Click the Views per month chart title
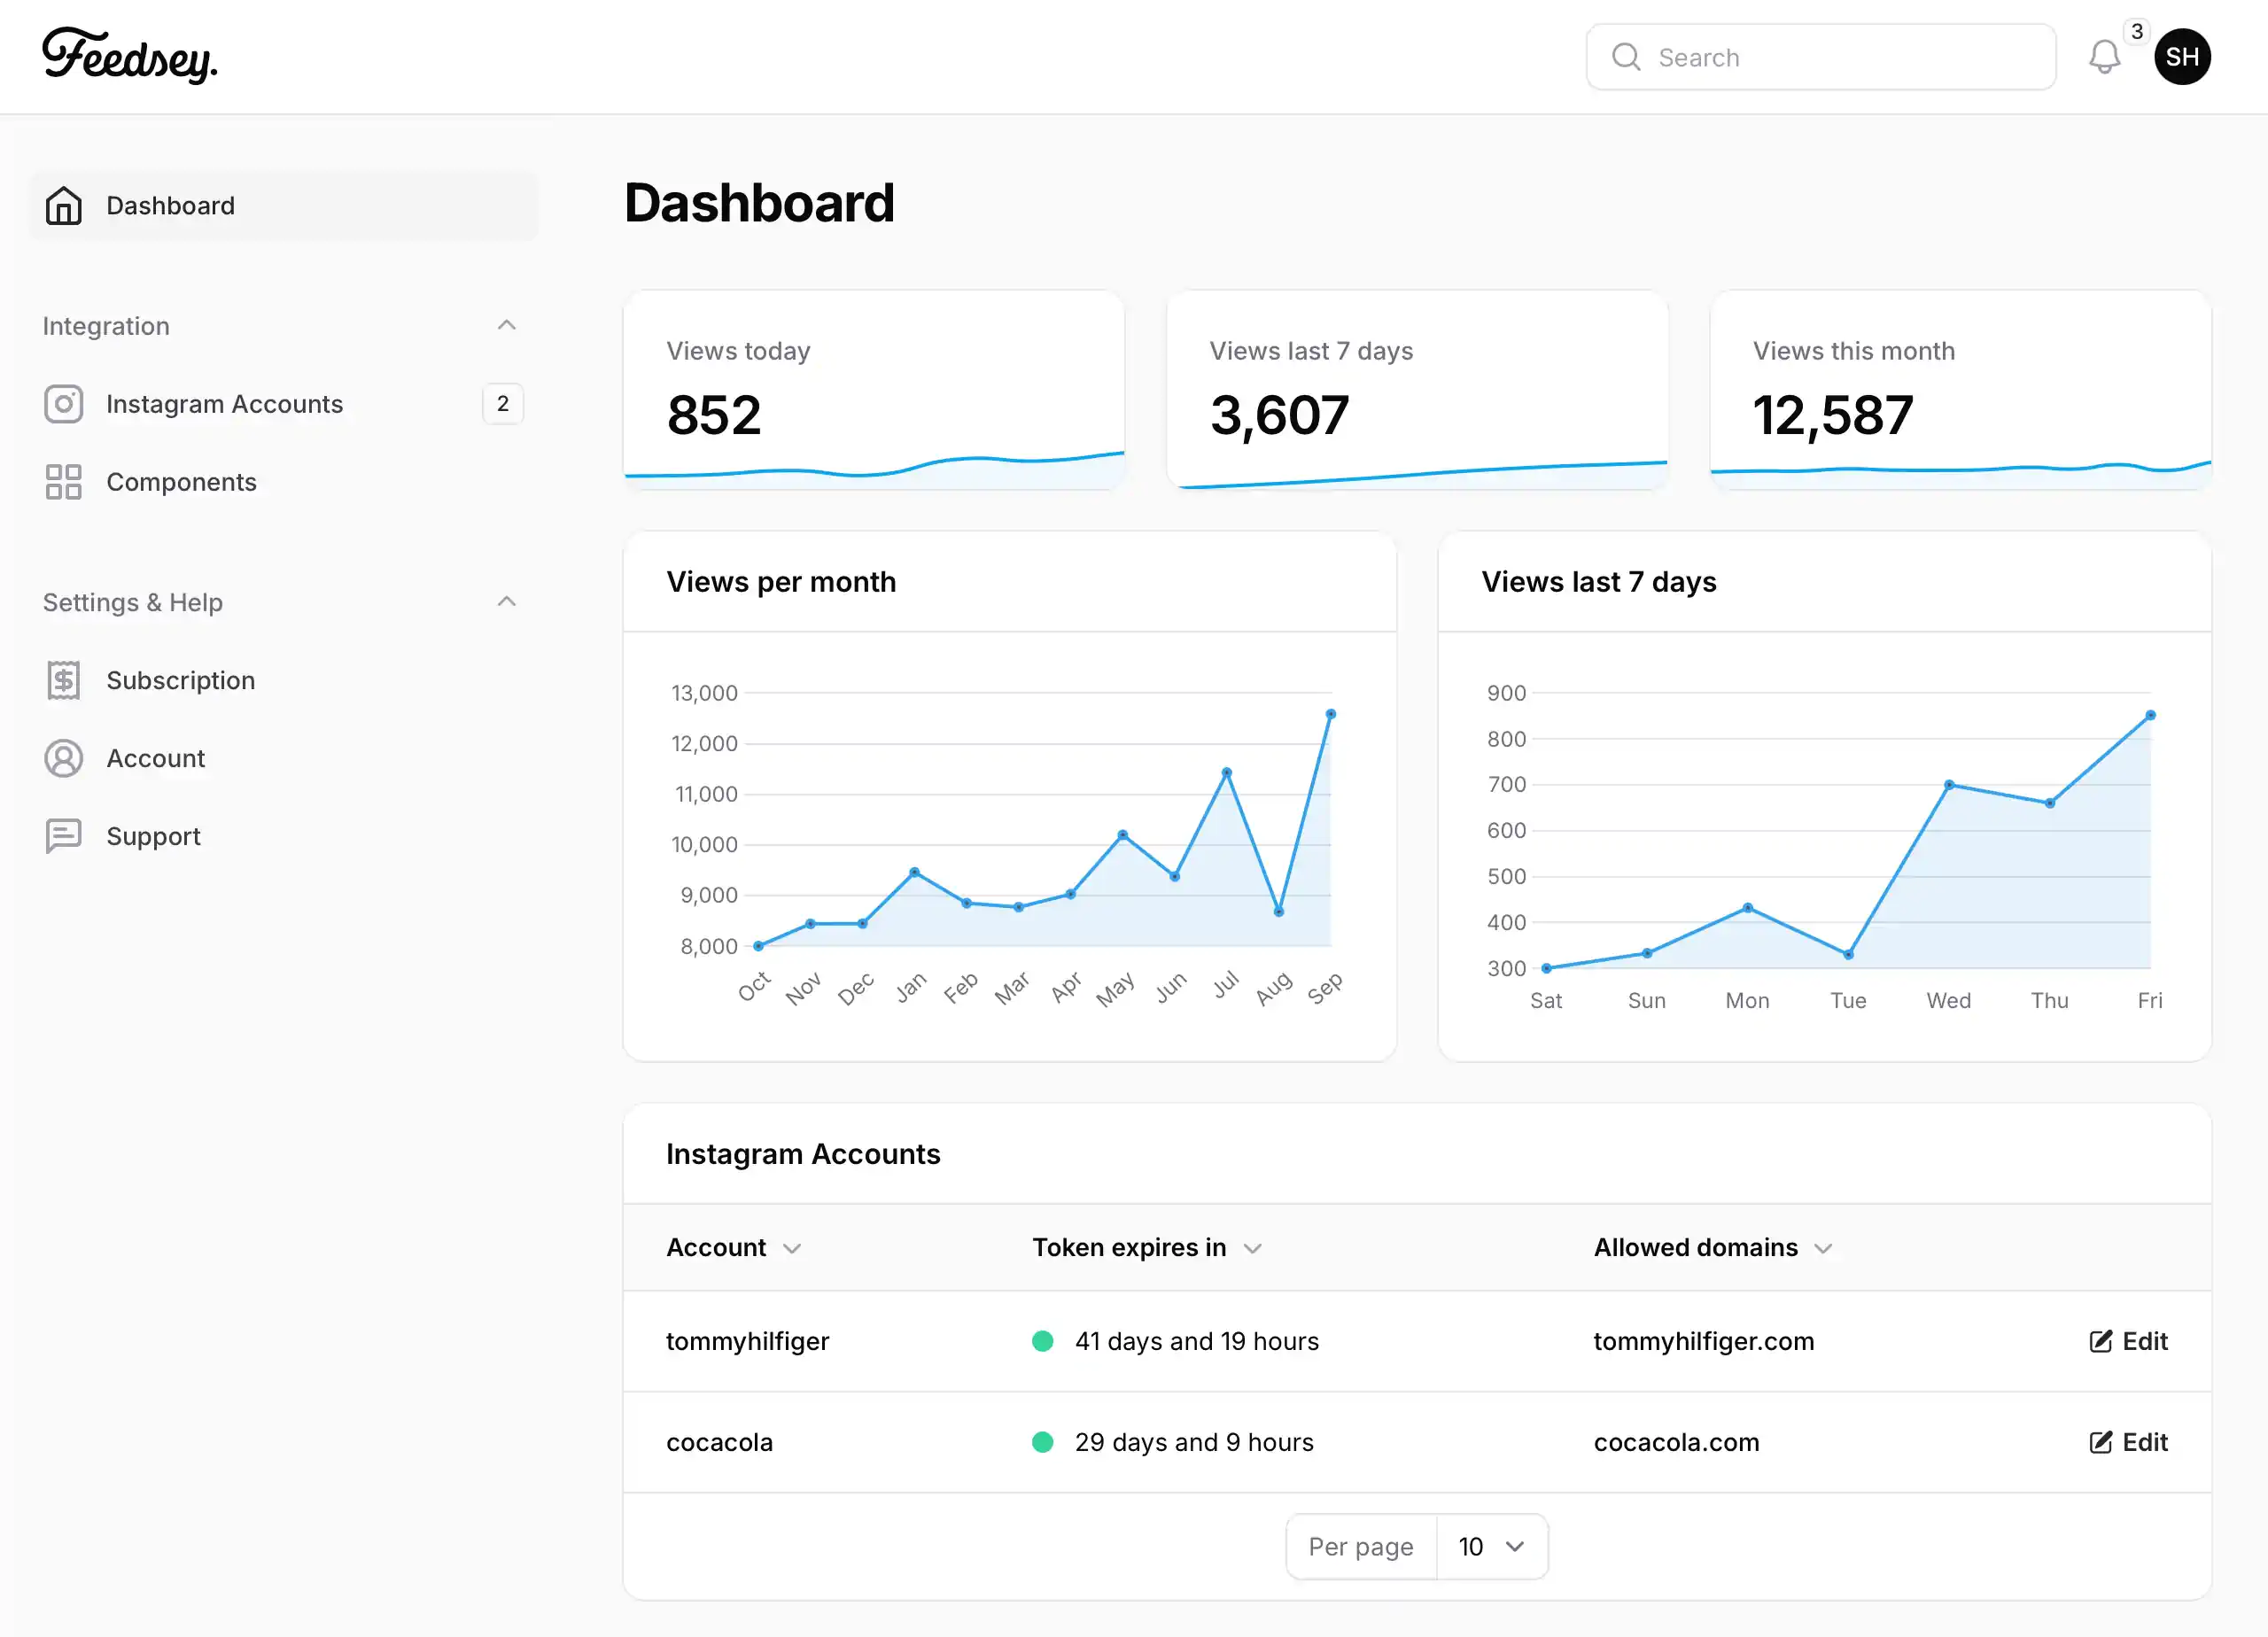The width and height of the screenshot is (2268, 1637). click(781, 582)
